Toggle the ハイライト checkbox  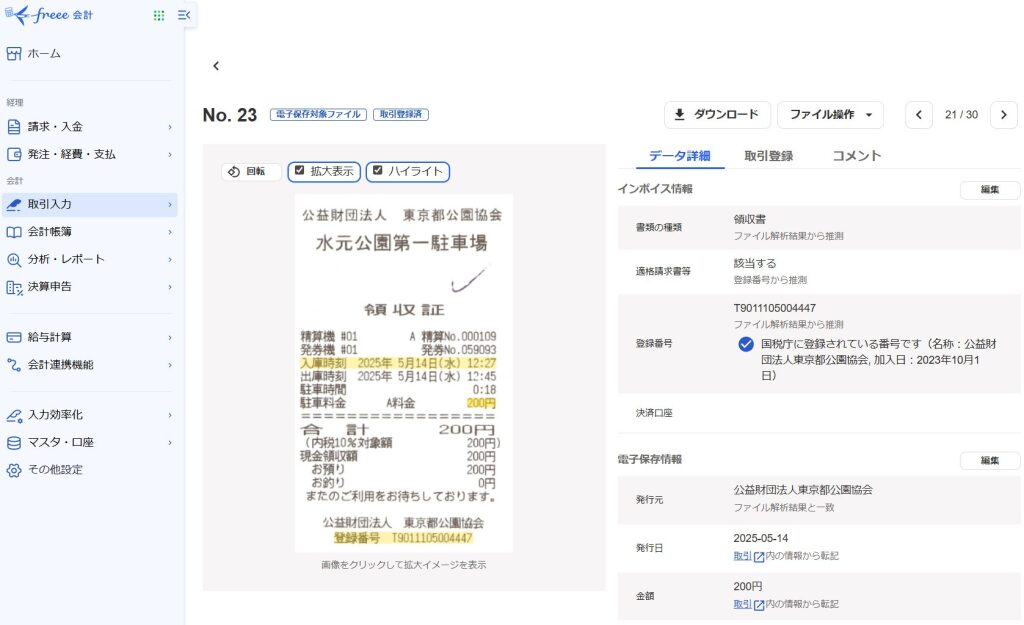point(377,170)
